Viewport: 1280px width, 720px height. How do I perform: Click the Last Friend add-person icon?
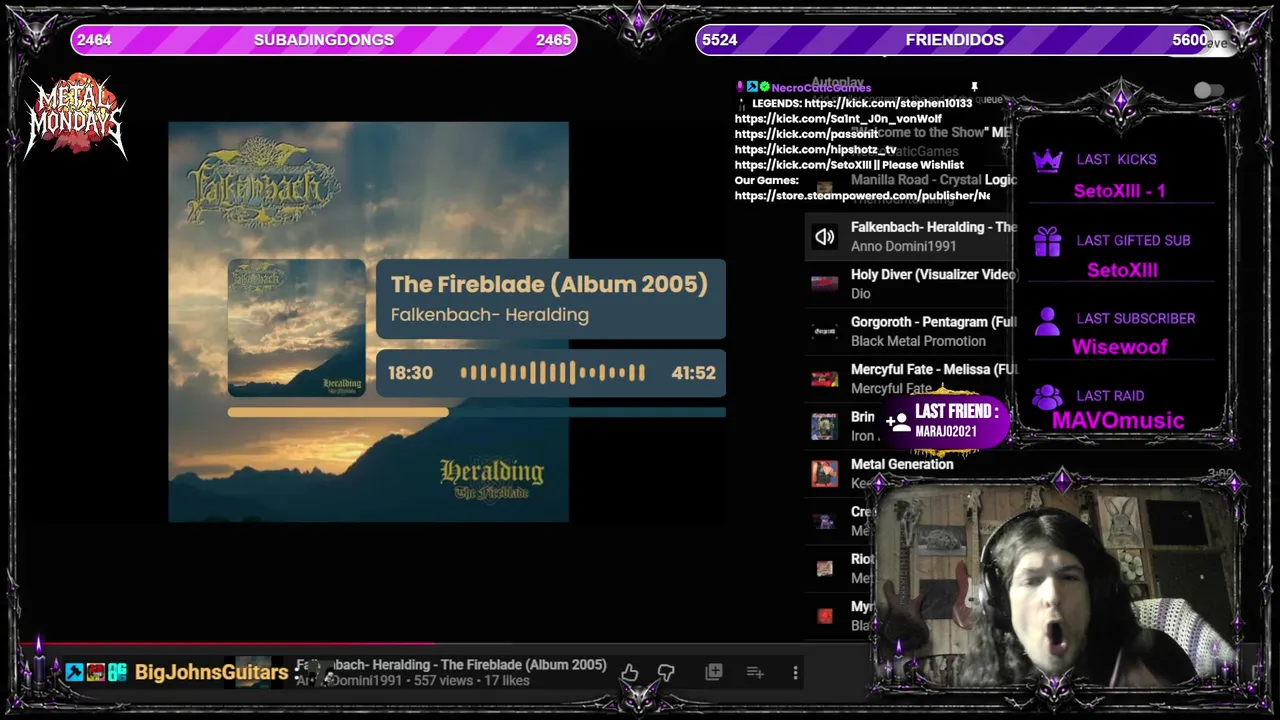897,422
